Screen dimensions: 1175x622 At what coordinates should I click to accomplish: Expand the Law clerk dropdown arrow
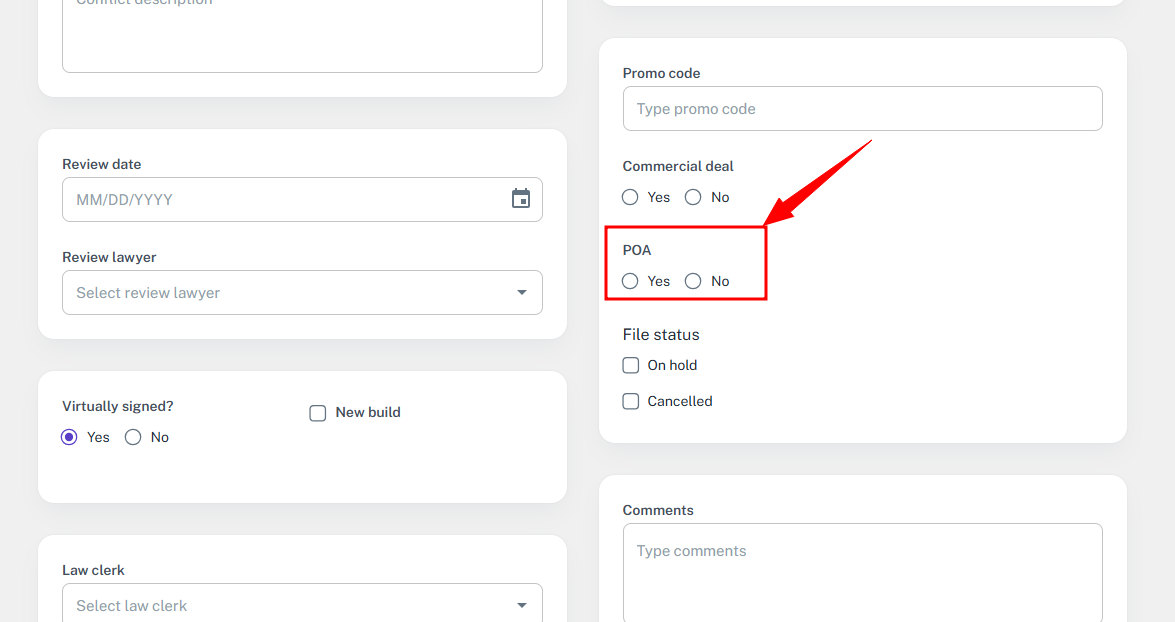pyautogui.click(x=522, y=606)
